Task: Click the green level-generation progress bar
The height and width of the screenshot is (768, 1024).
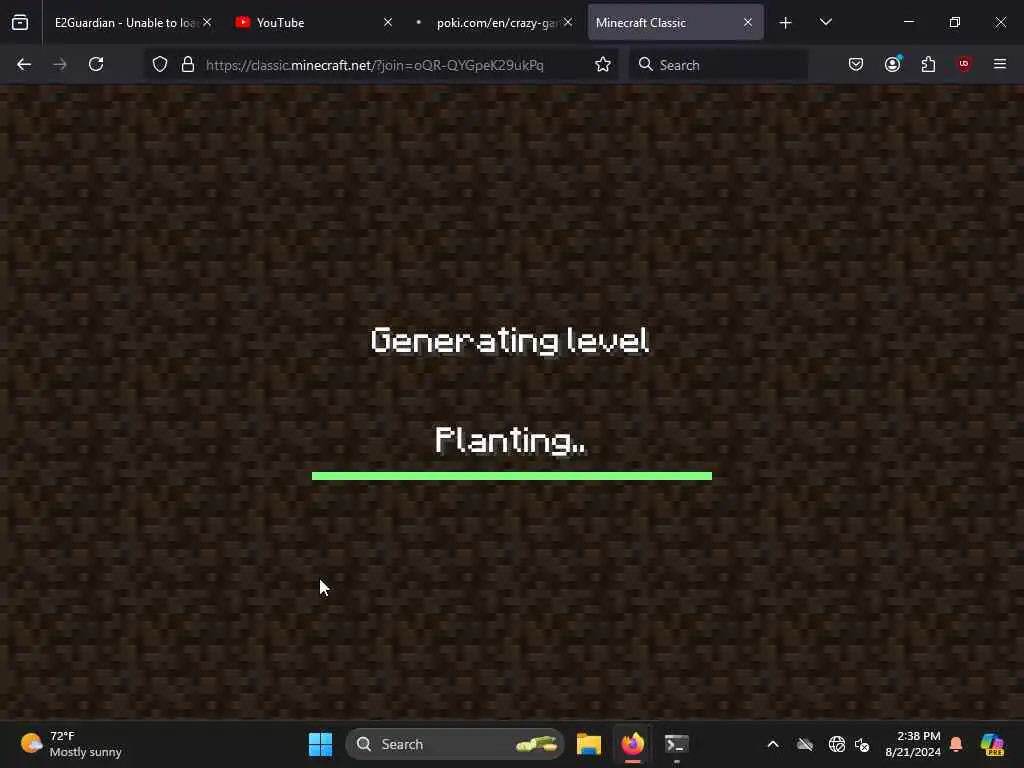Action: tap(512, 476)
